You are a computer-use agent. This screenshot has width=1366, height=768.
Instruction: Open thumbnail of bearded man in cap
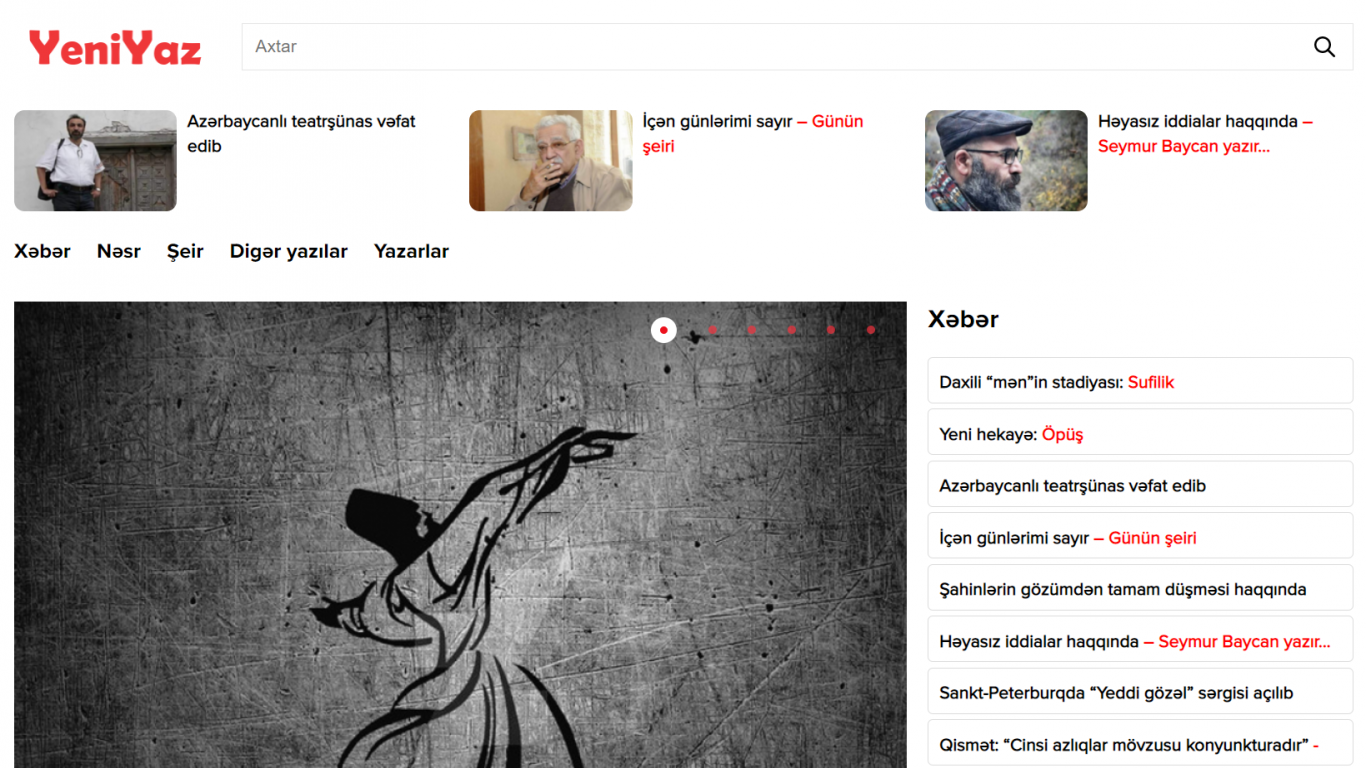(x=1006, y=160)
